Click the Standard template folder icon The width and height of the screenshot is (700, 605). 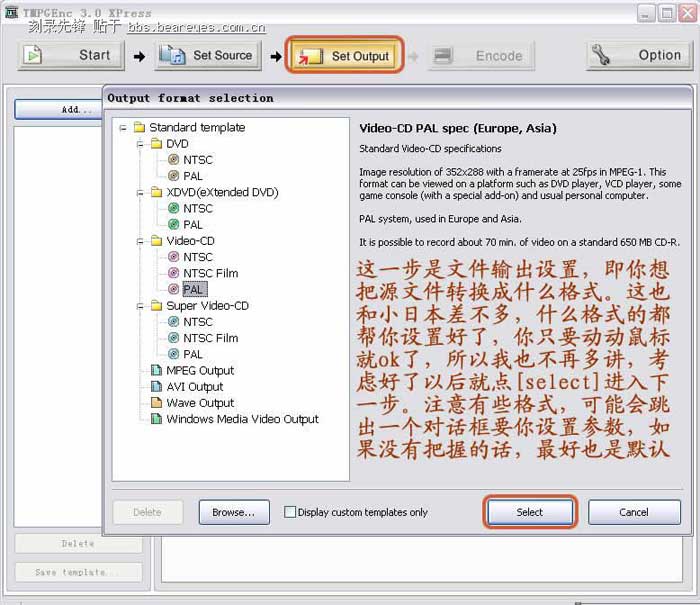(x=140, y=128)
